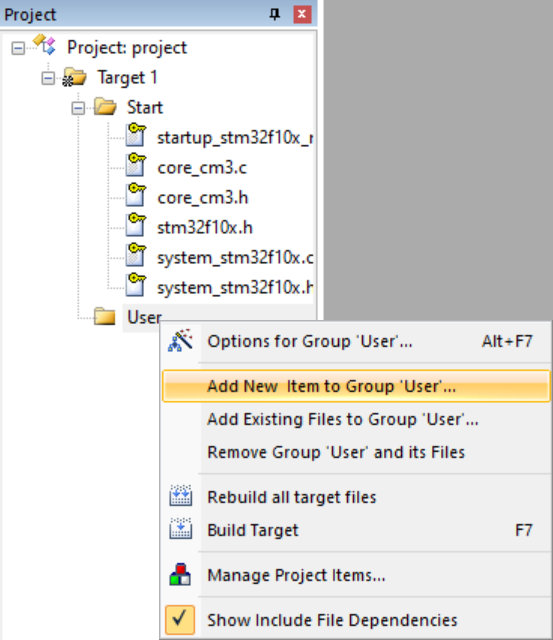Select the core_cm3.h file name

point(203,198)
